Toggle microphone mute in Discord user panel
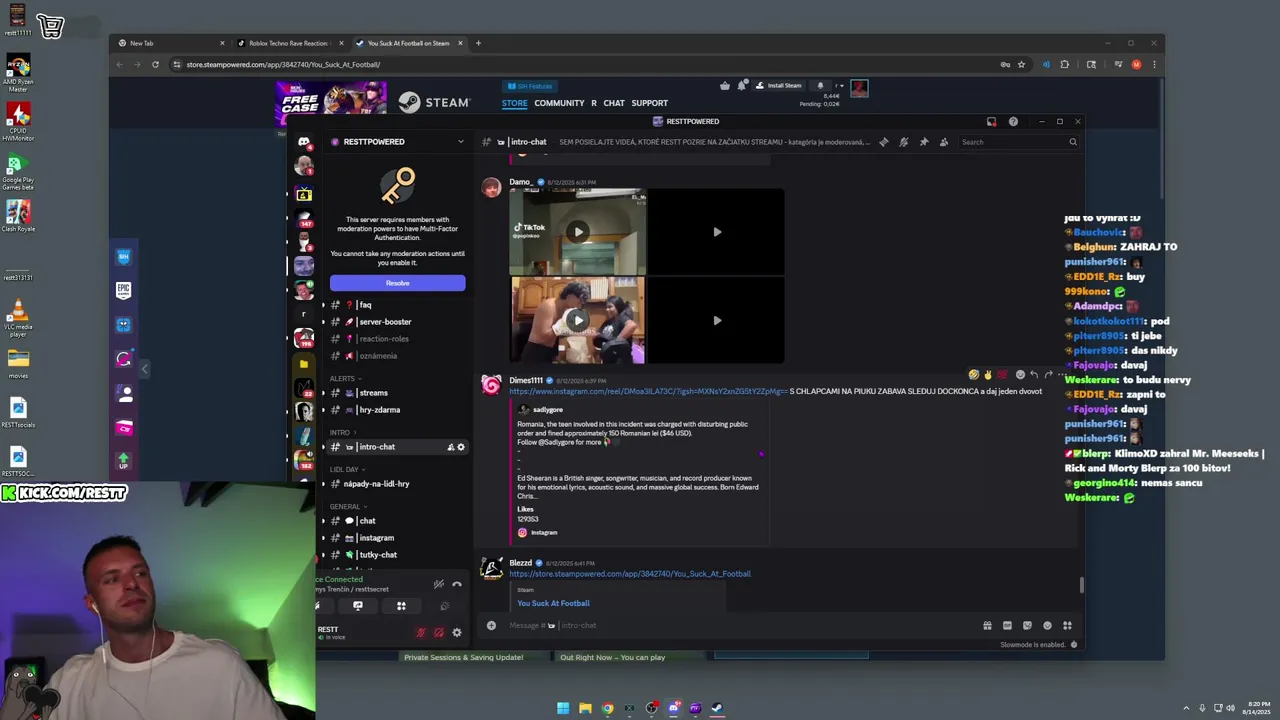The width and height of the screenshot is (1280, 720). click(421, 633)
